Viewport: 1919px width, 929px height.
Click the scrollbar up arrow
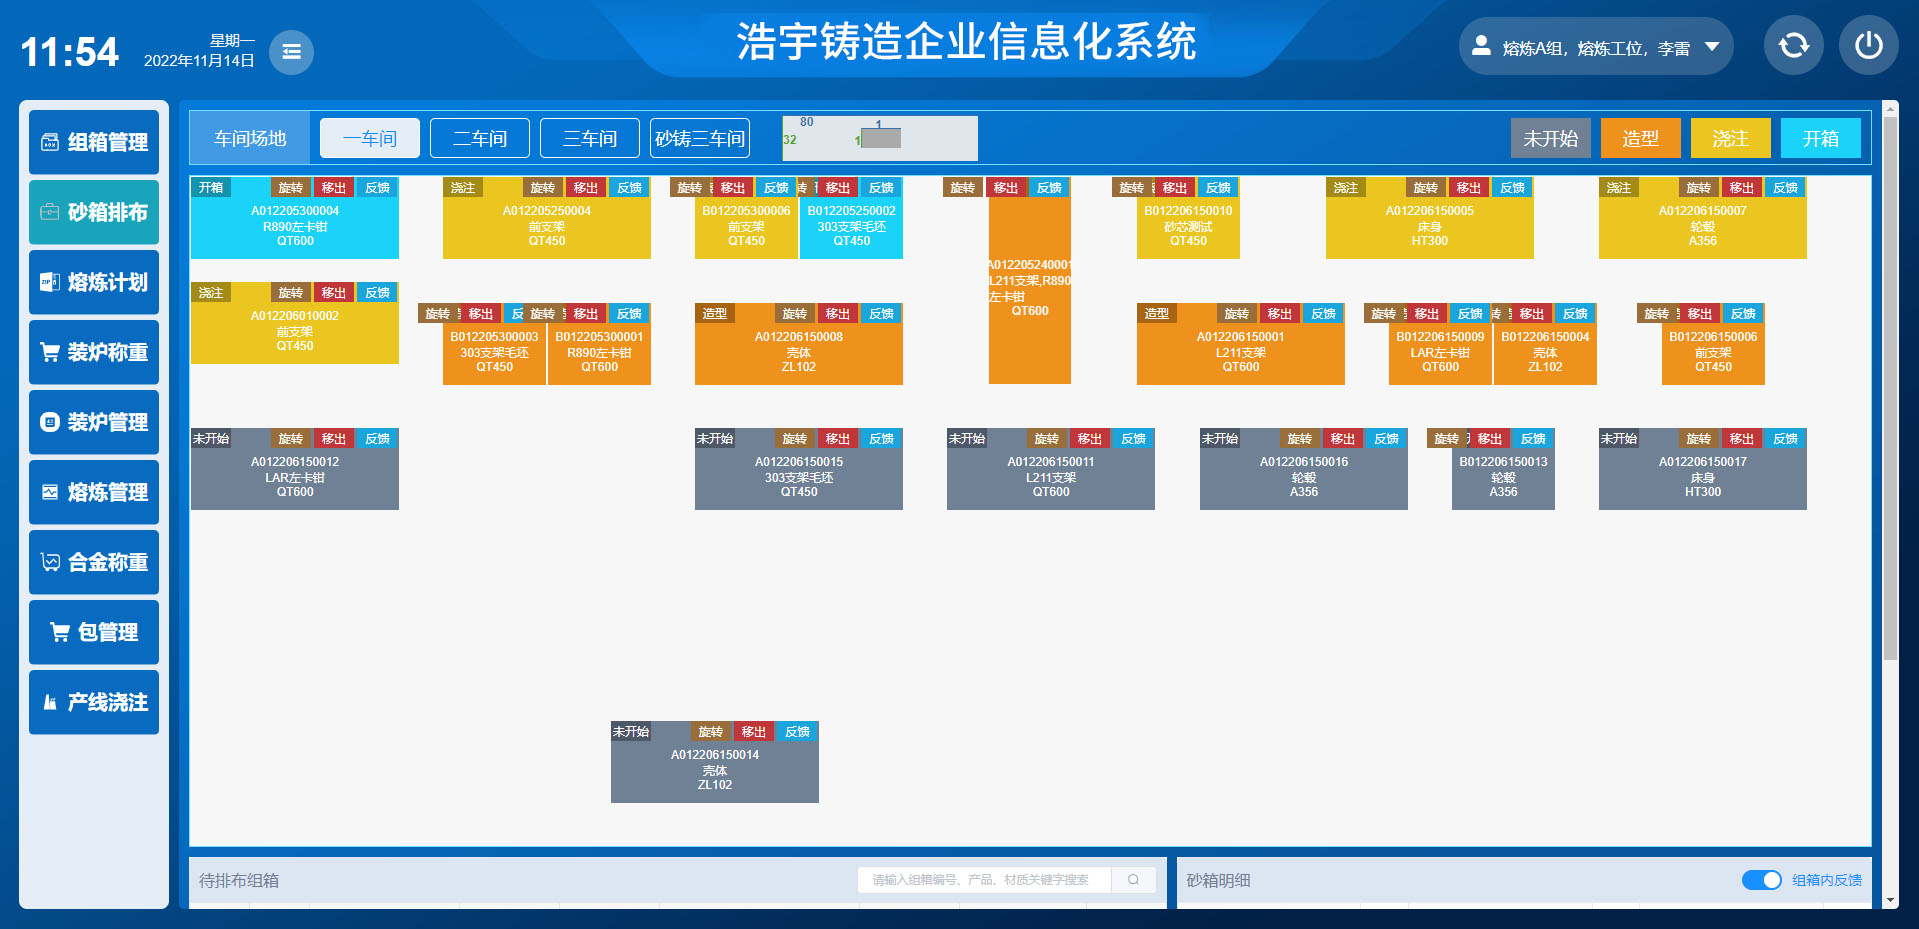1890,107
